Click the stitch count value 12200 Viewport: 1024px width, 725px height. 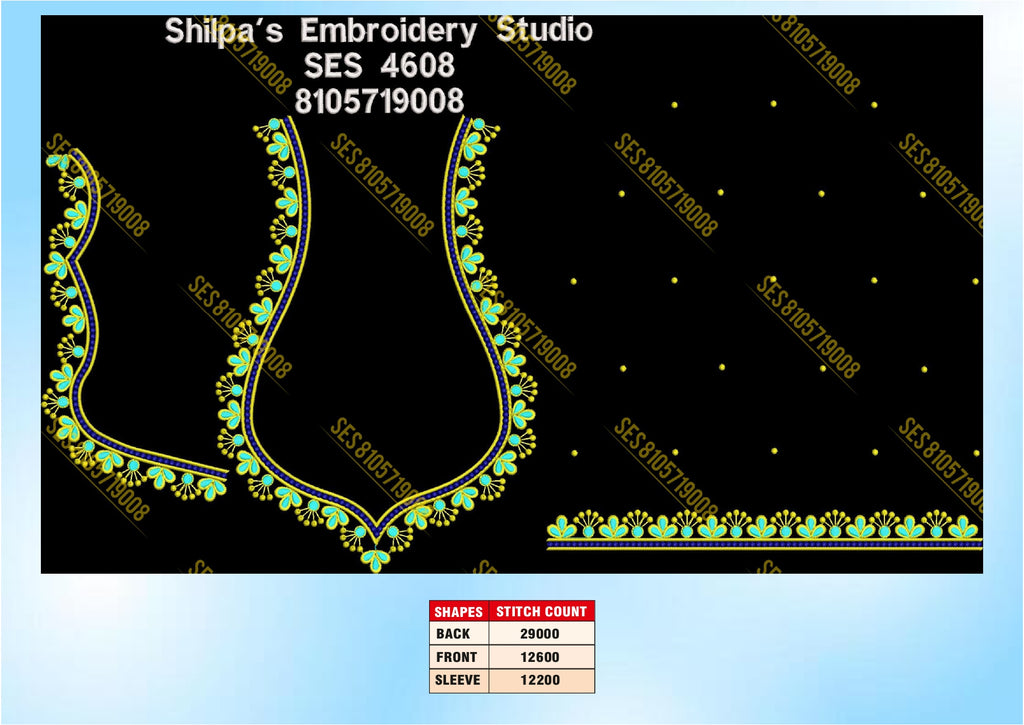(540, 680)
